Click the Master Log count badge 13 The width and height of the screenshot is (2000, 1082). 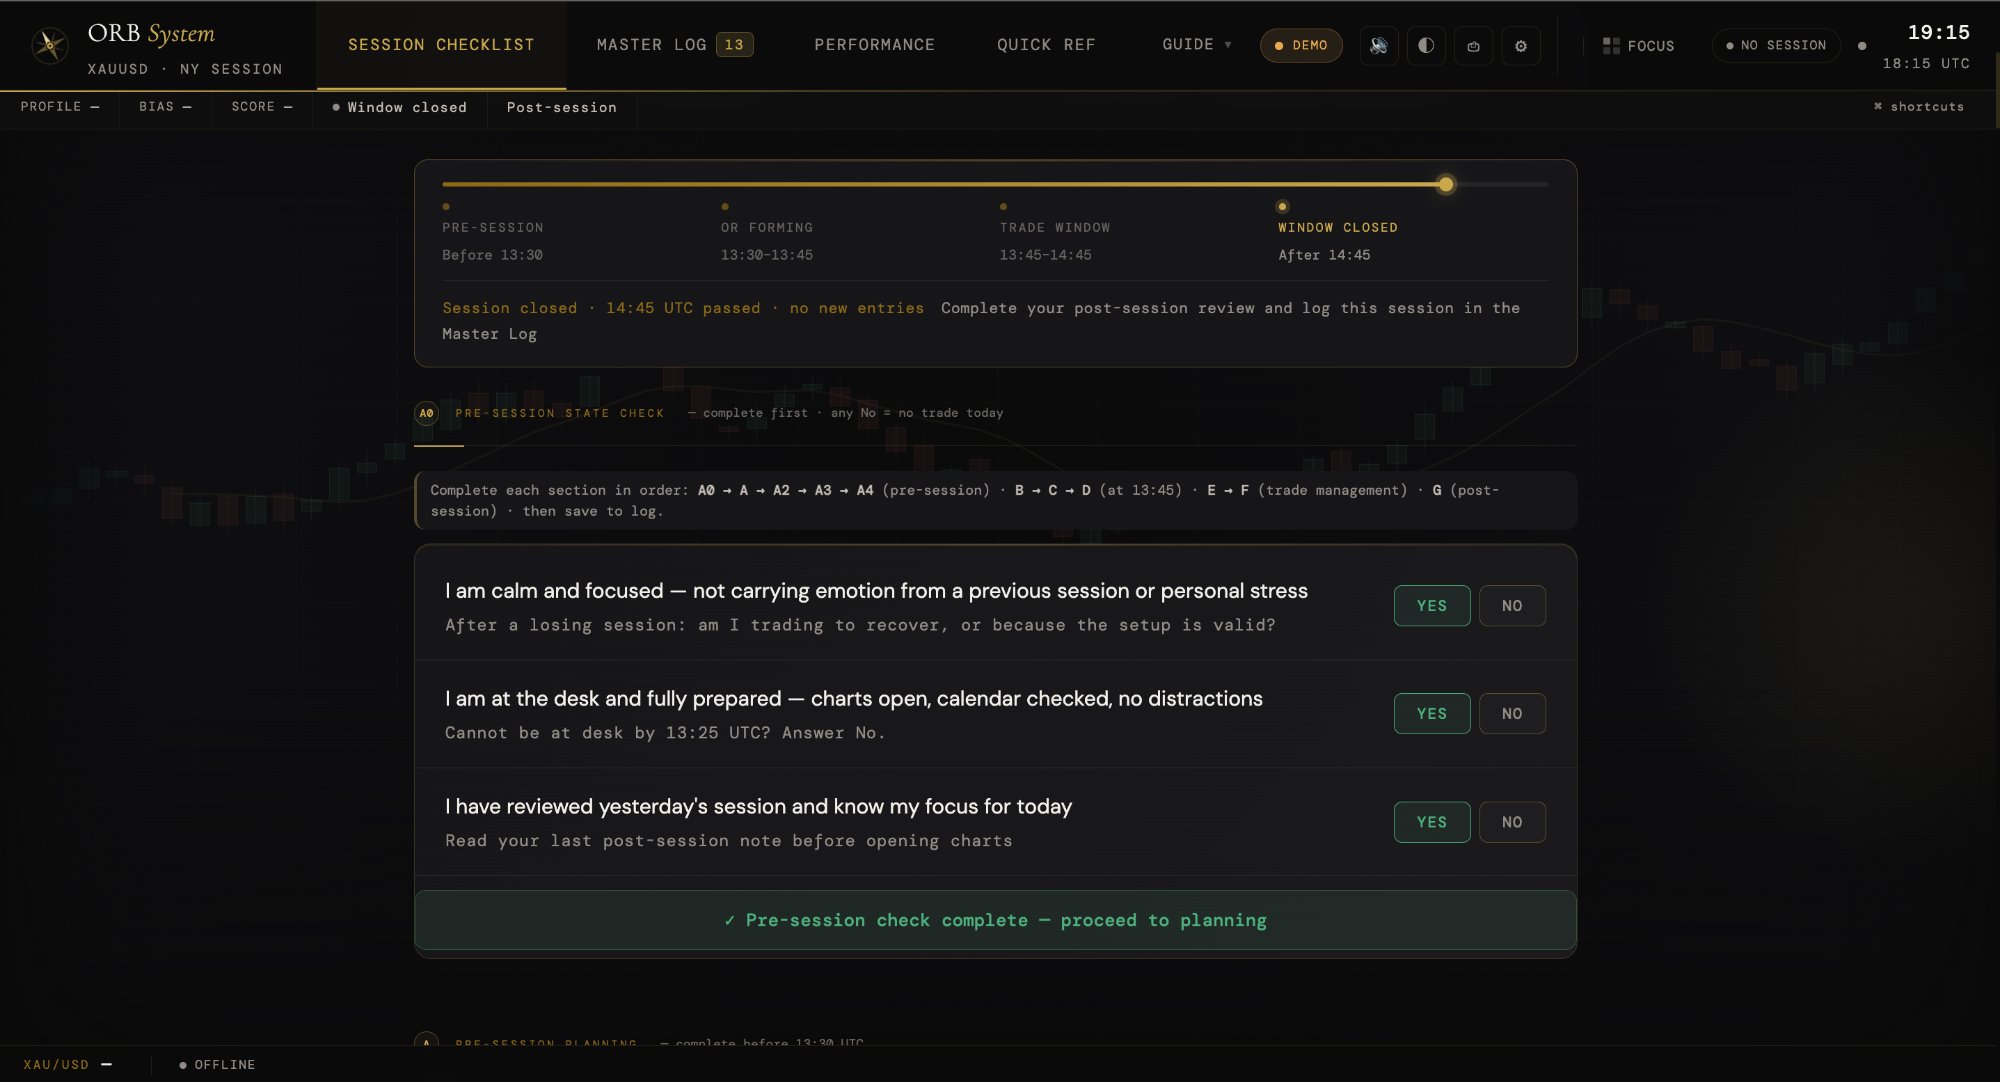(734, 45)
